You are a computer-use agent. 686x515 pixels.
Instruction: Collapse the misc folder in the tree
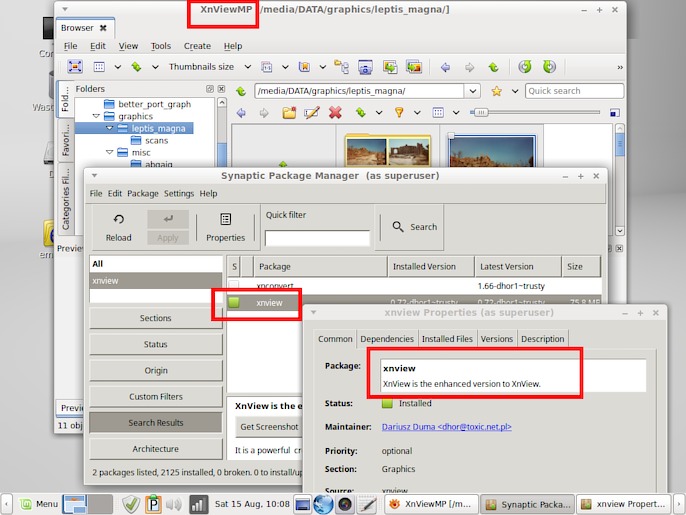click(x=109, y=152)
